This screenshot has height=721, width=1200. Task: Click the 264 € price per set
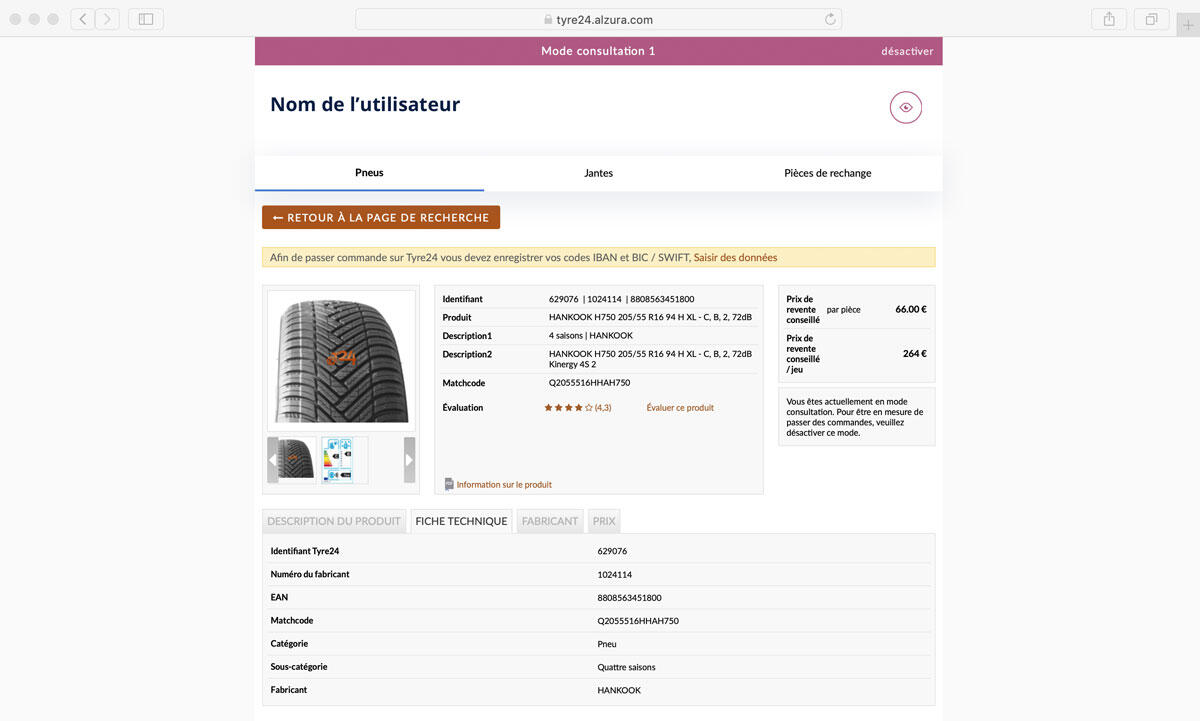point(915,353)
